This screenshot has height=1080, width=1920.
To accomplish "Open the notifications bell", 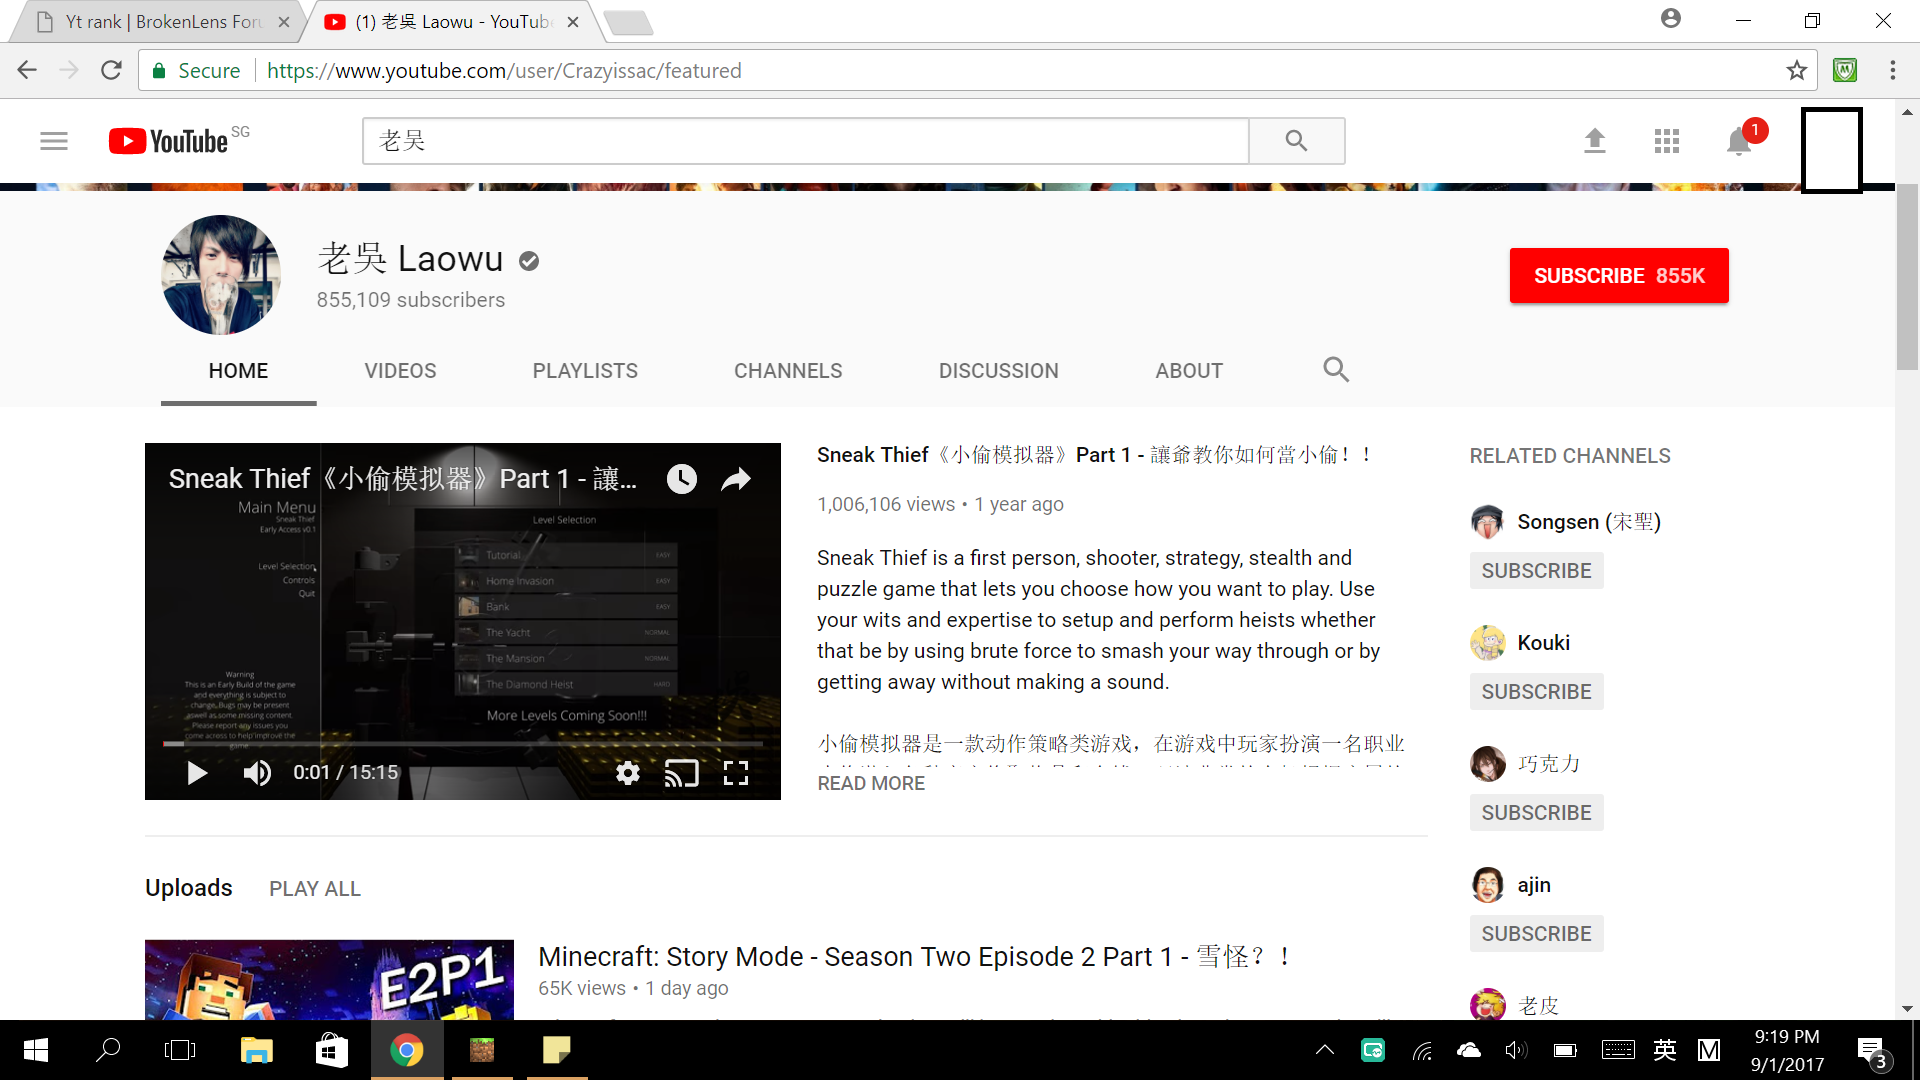I will click(x=1740, y=141).
